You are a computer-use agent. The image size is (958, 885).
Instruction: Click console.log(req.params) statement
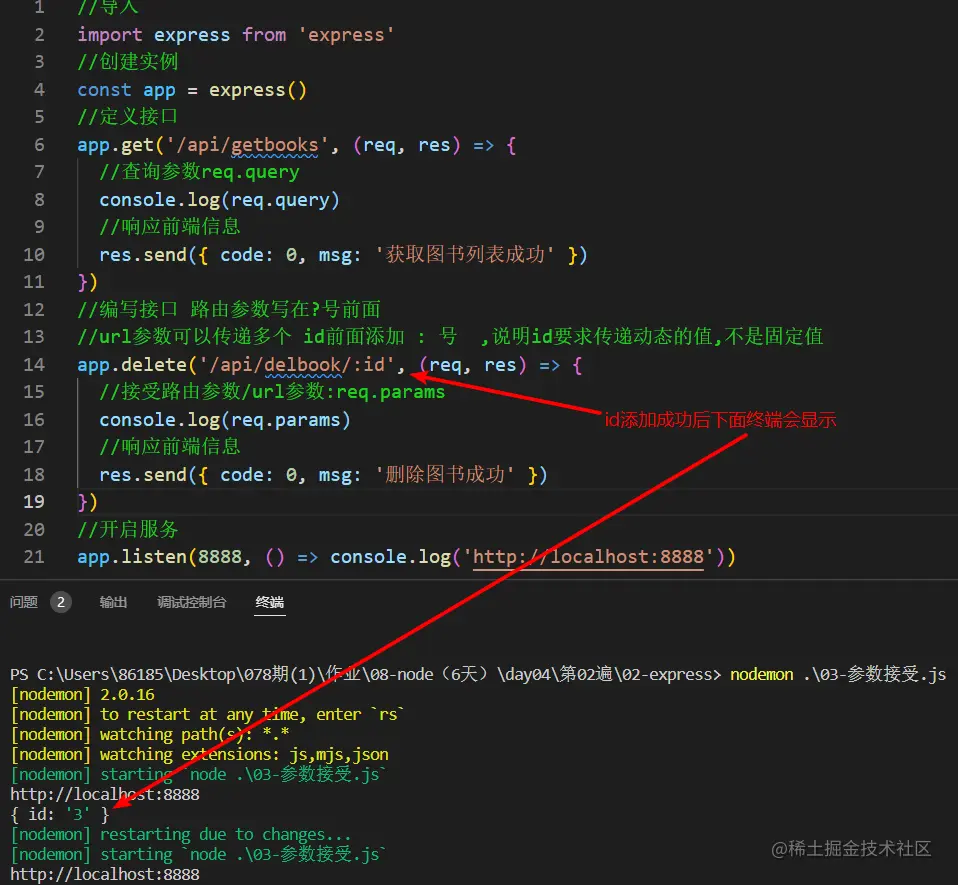(x=225, y=420)
